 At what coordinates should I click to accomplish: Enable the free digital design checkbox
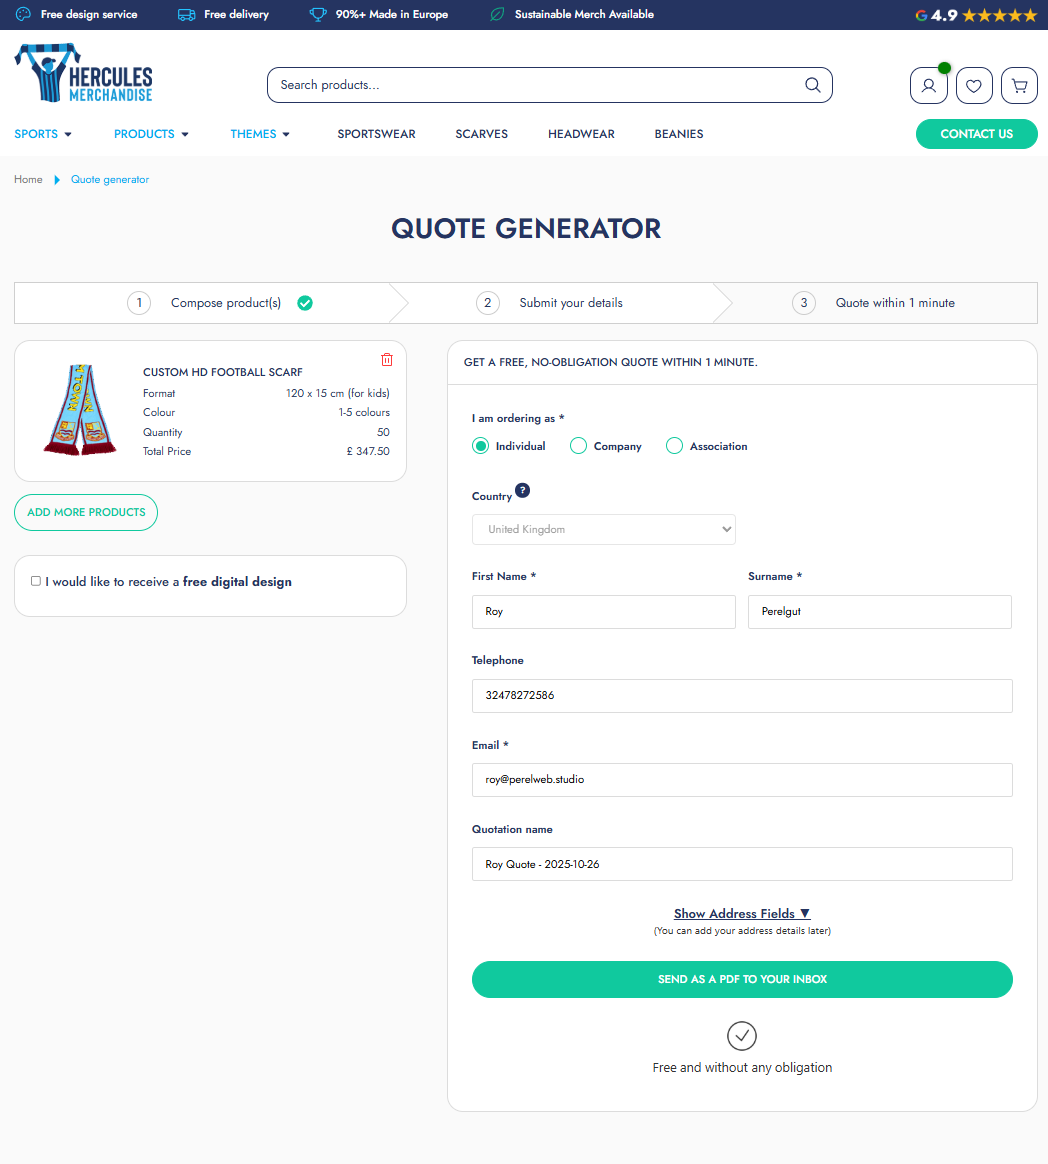click(x=36, y=581)
